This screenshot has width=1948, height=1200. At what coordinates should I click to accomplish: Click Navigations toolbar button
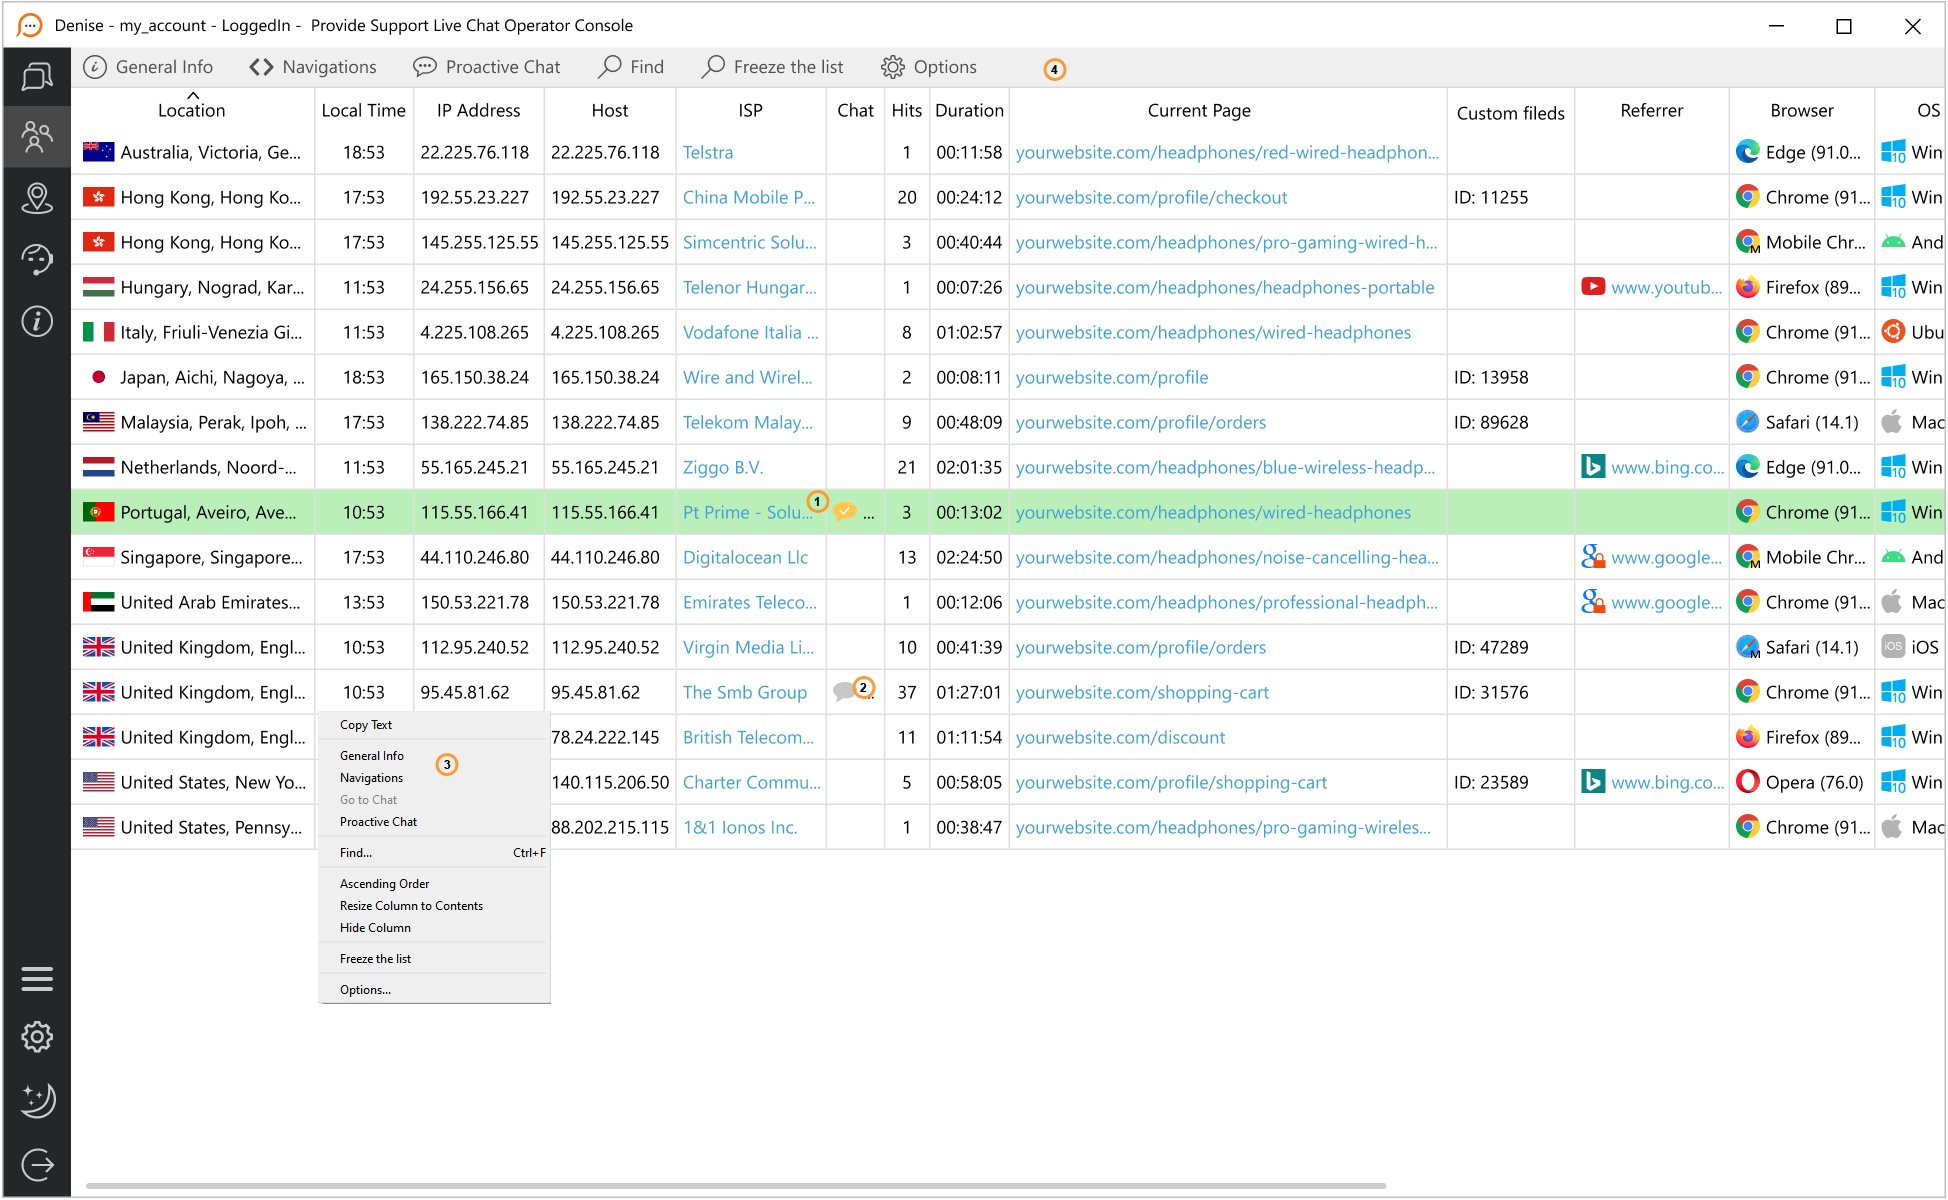pos(314,67)
